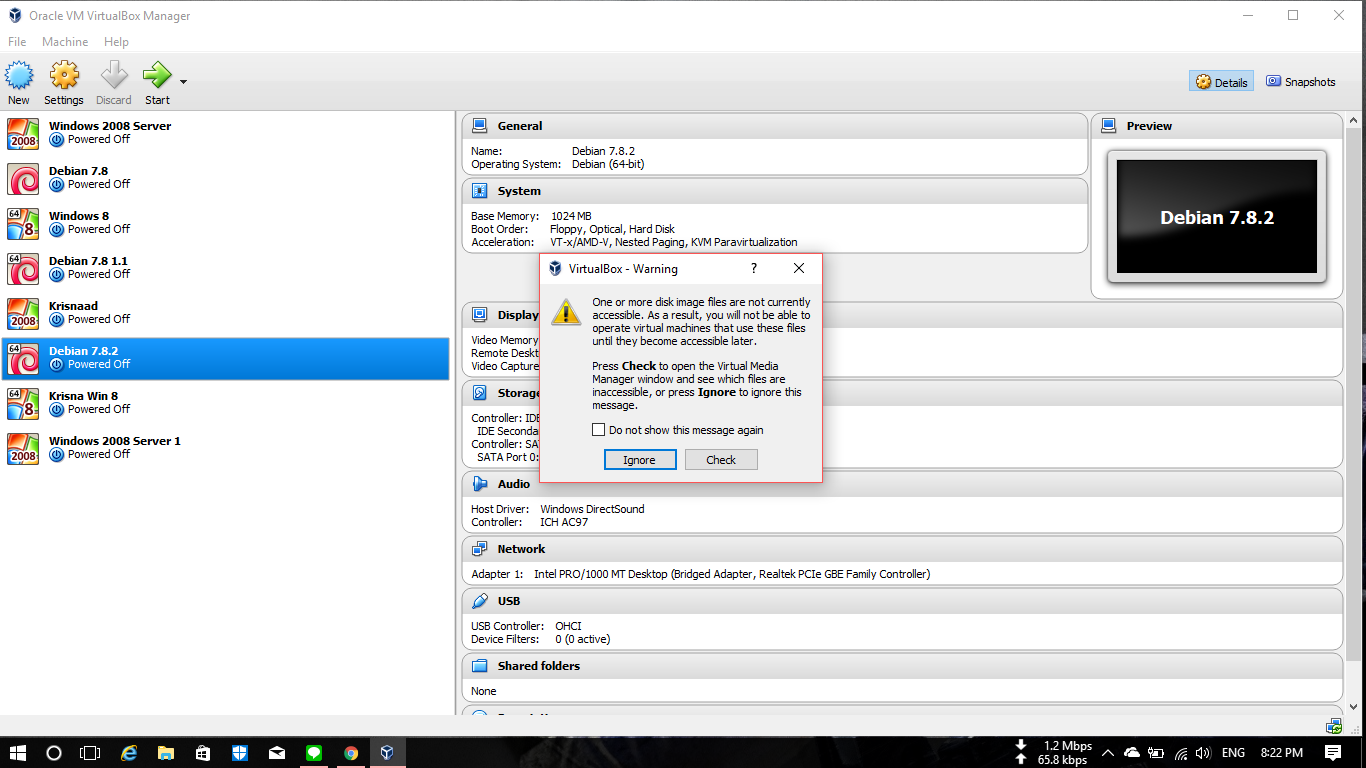Click the yellow warning triangle icon
The image size is (1366, 768).
(x=566, y=312)
